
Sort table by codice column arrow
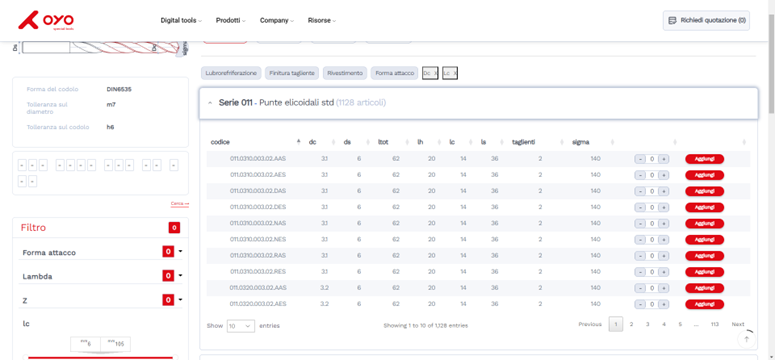coord(299,142)
